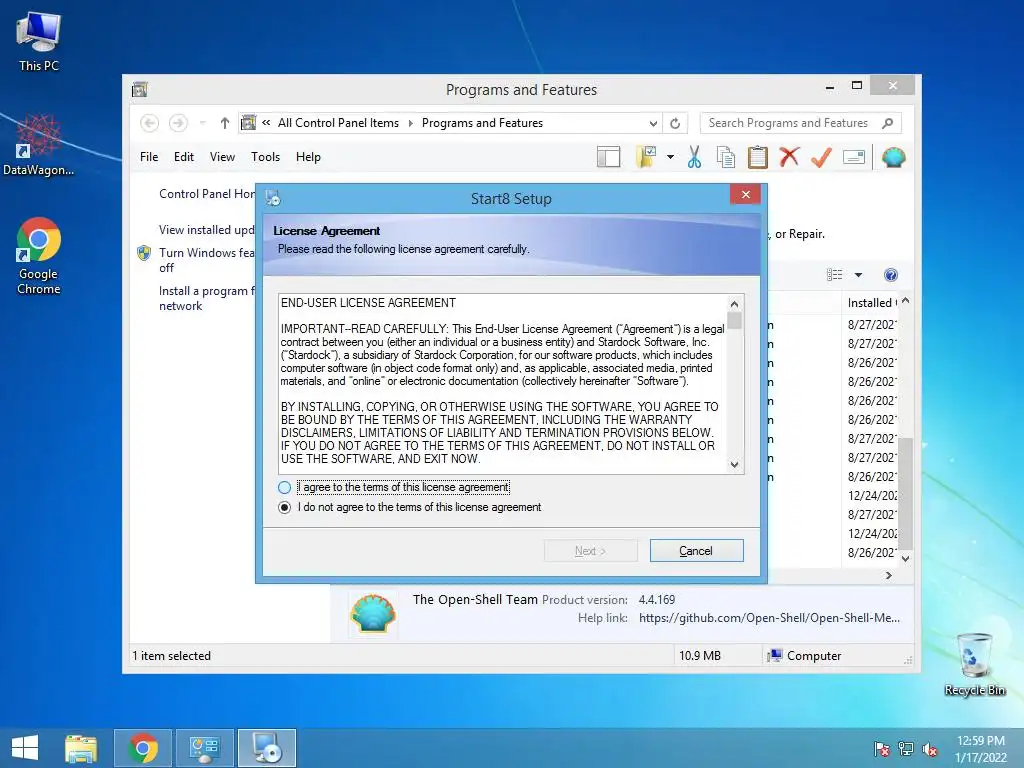Click the Up one level arrow
1024x768 pixels.
point(225,123)
